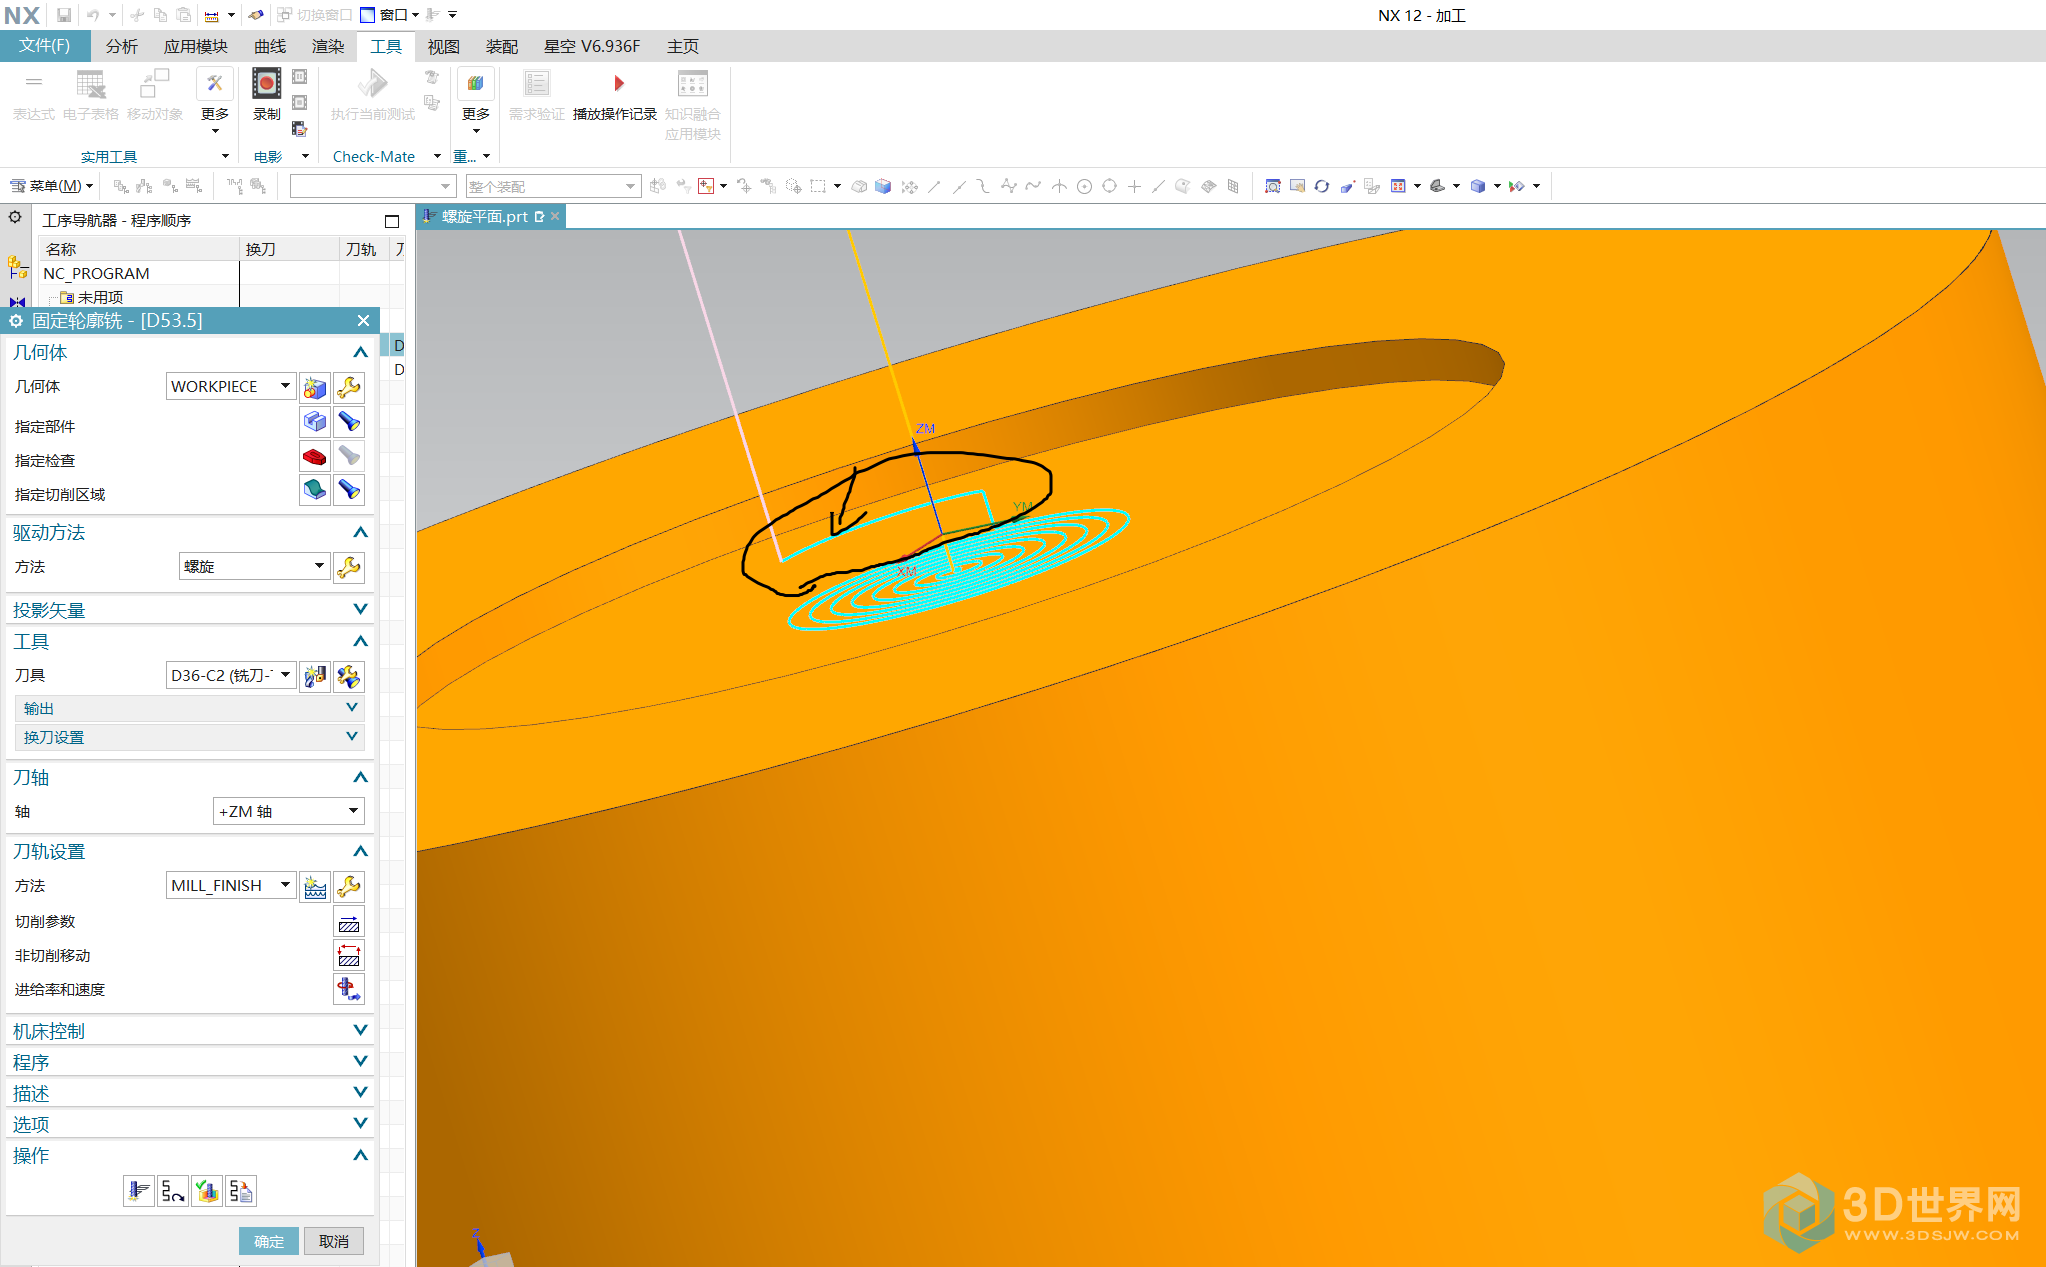Open Feeds and Speeds (进给率和速度) icon

[x=349, y=990]
